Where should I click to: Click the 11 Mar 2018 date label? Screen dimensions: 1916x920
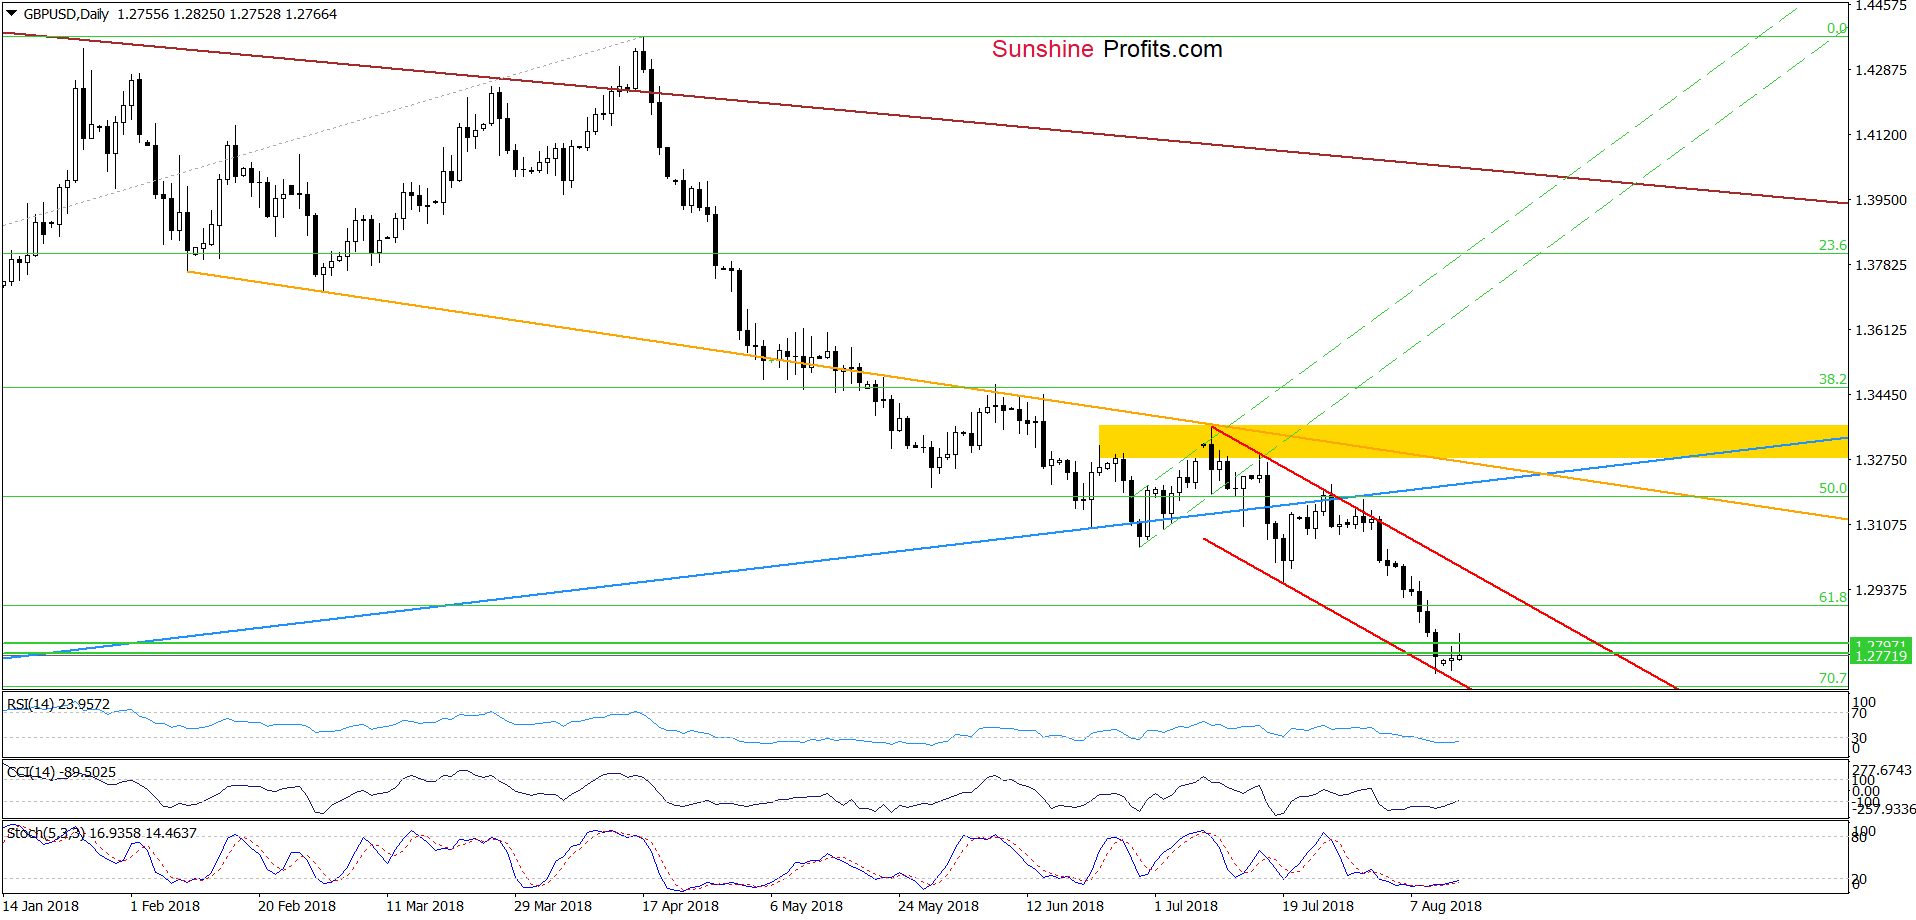pos(425,906)
